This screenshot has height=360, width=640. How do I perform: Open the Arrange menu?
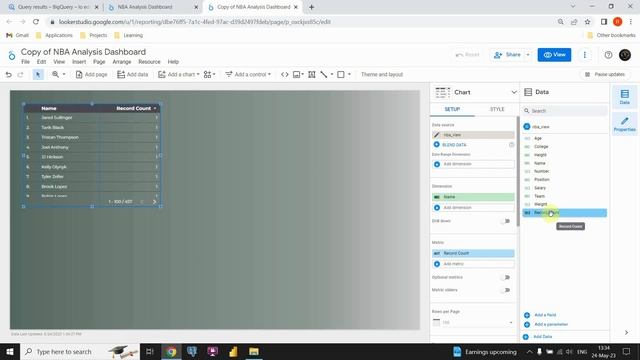click(x=122, y=62)
